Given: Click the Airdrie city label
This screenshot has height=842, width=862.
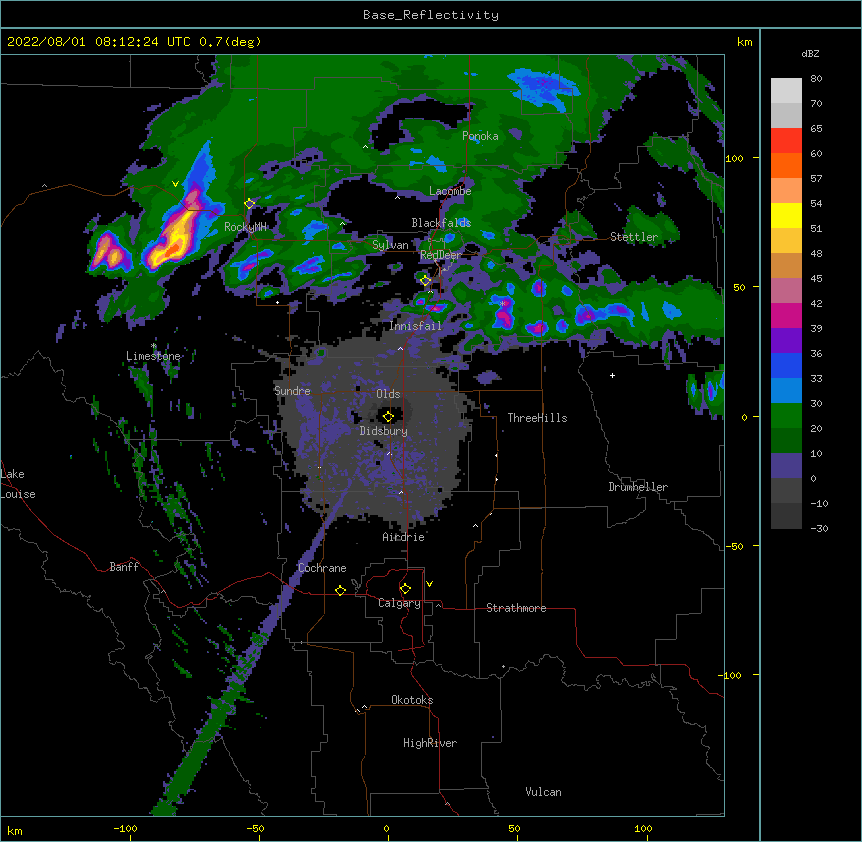Looking at the screenshot, I should point(404,537).
